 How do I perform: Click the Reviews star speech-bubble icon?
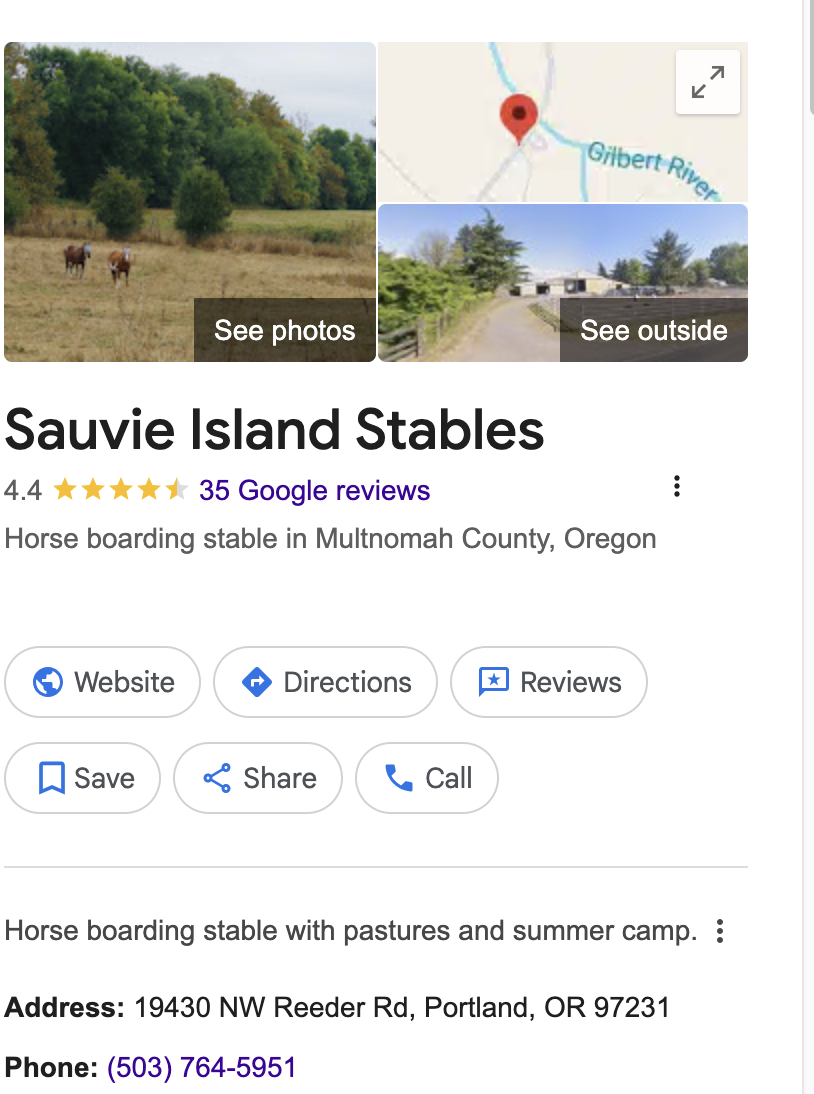point(494,682)
